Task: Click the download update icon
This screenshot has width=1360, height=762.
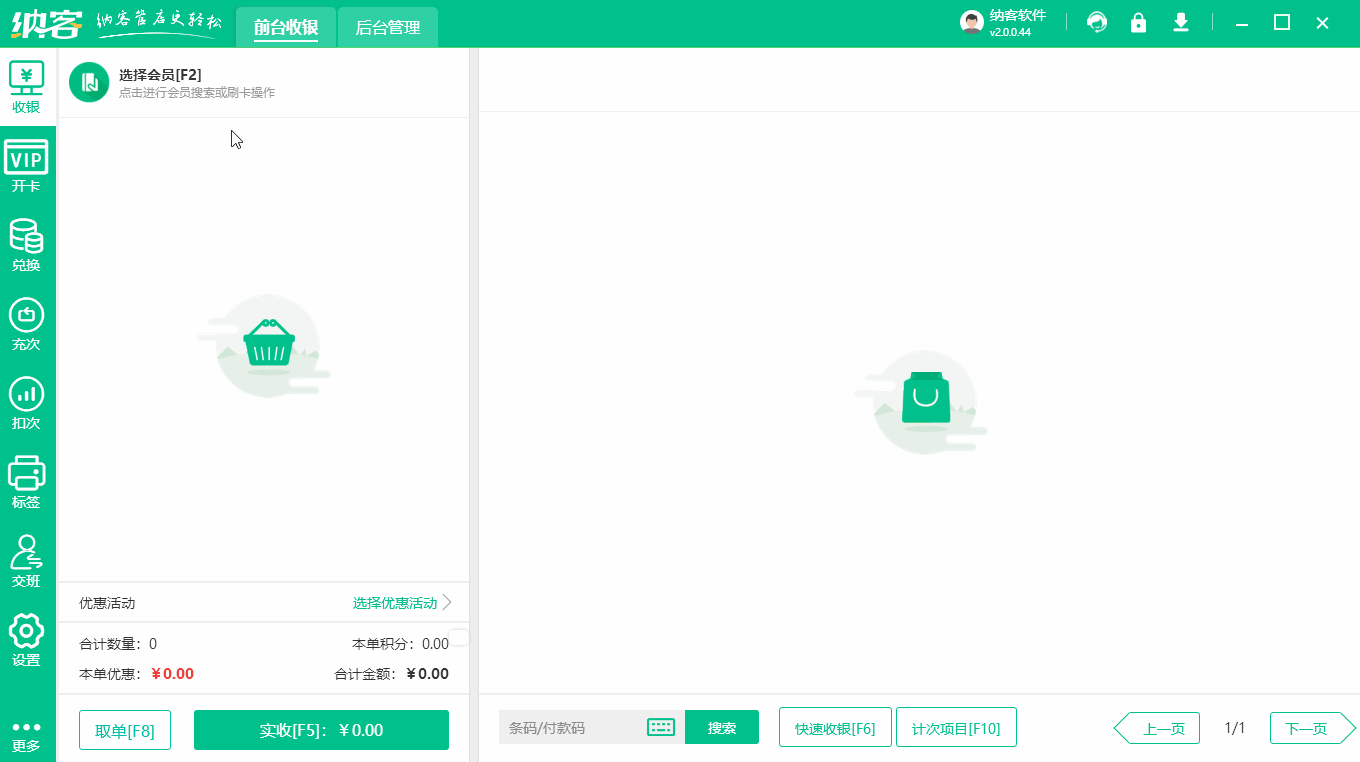Action: 1180,21
